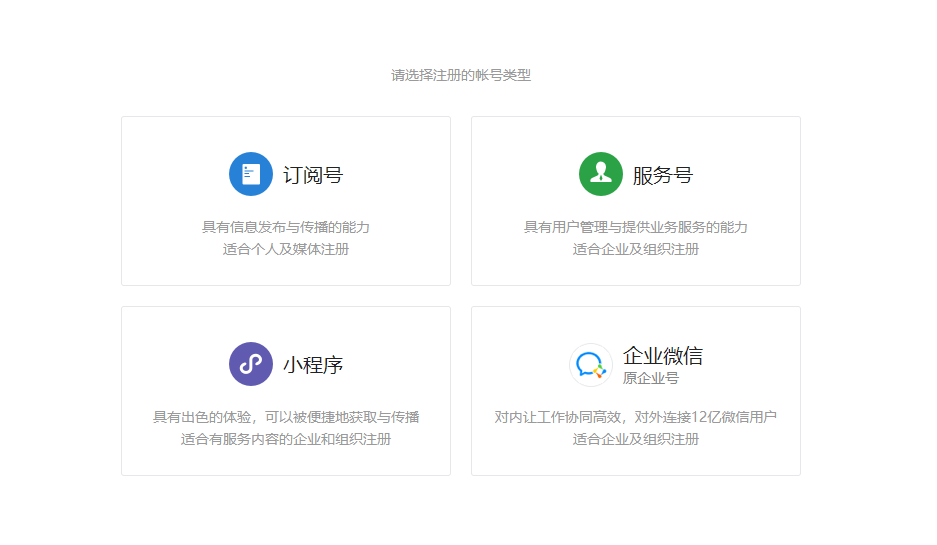937x545 pixels.
Task: Select the 服务号 title text
Action: point(662,175)
